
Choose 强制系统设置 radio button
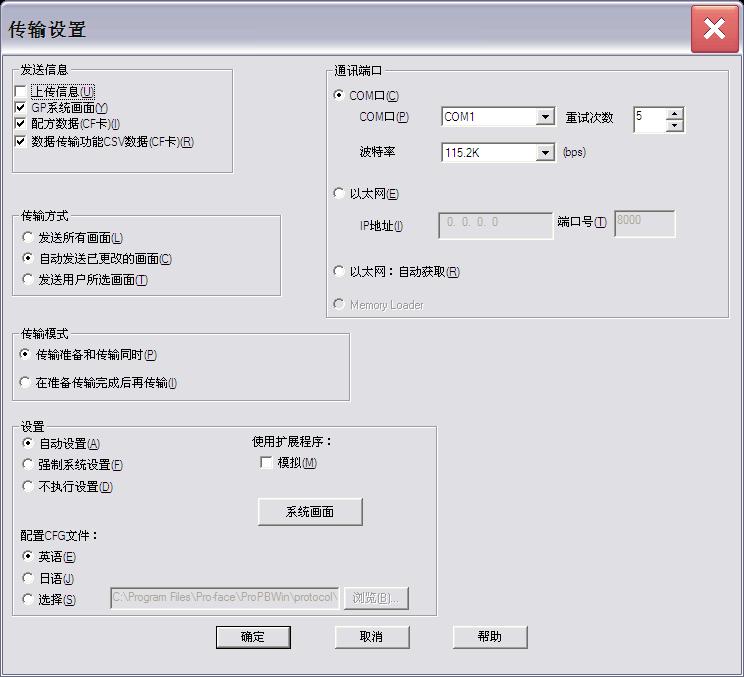(x=28, y=465)
